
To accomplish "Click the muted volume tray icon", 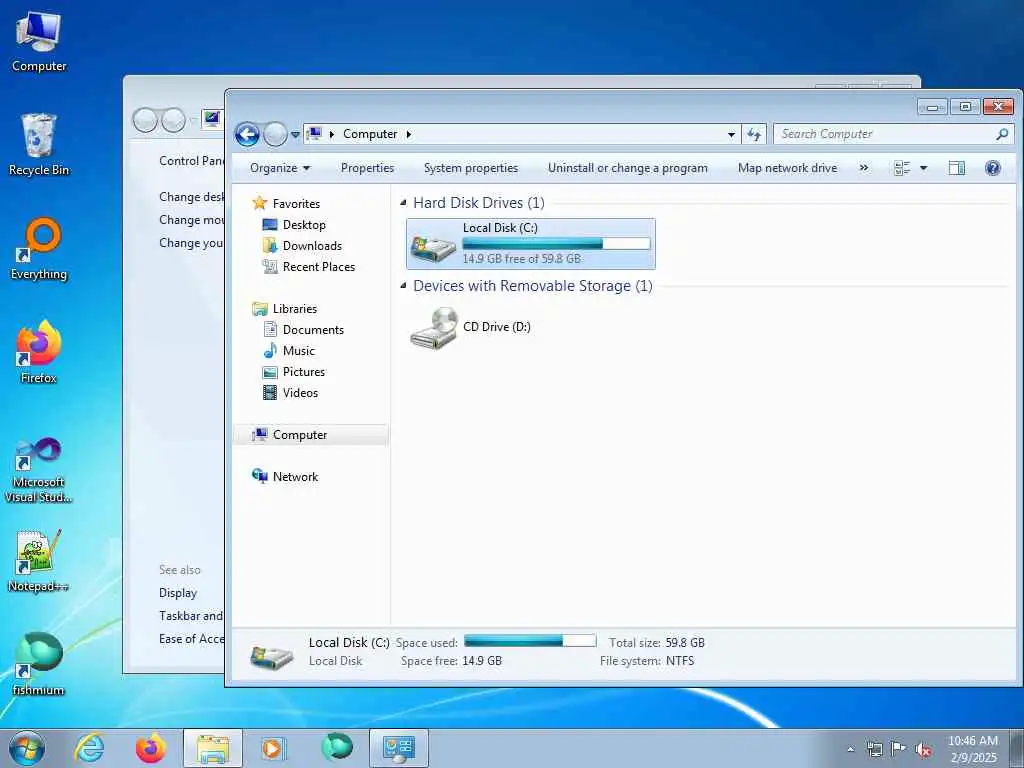I will click(923, 749).
